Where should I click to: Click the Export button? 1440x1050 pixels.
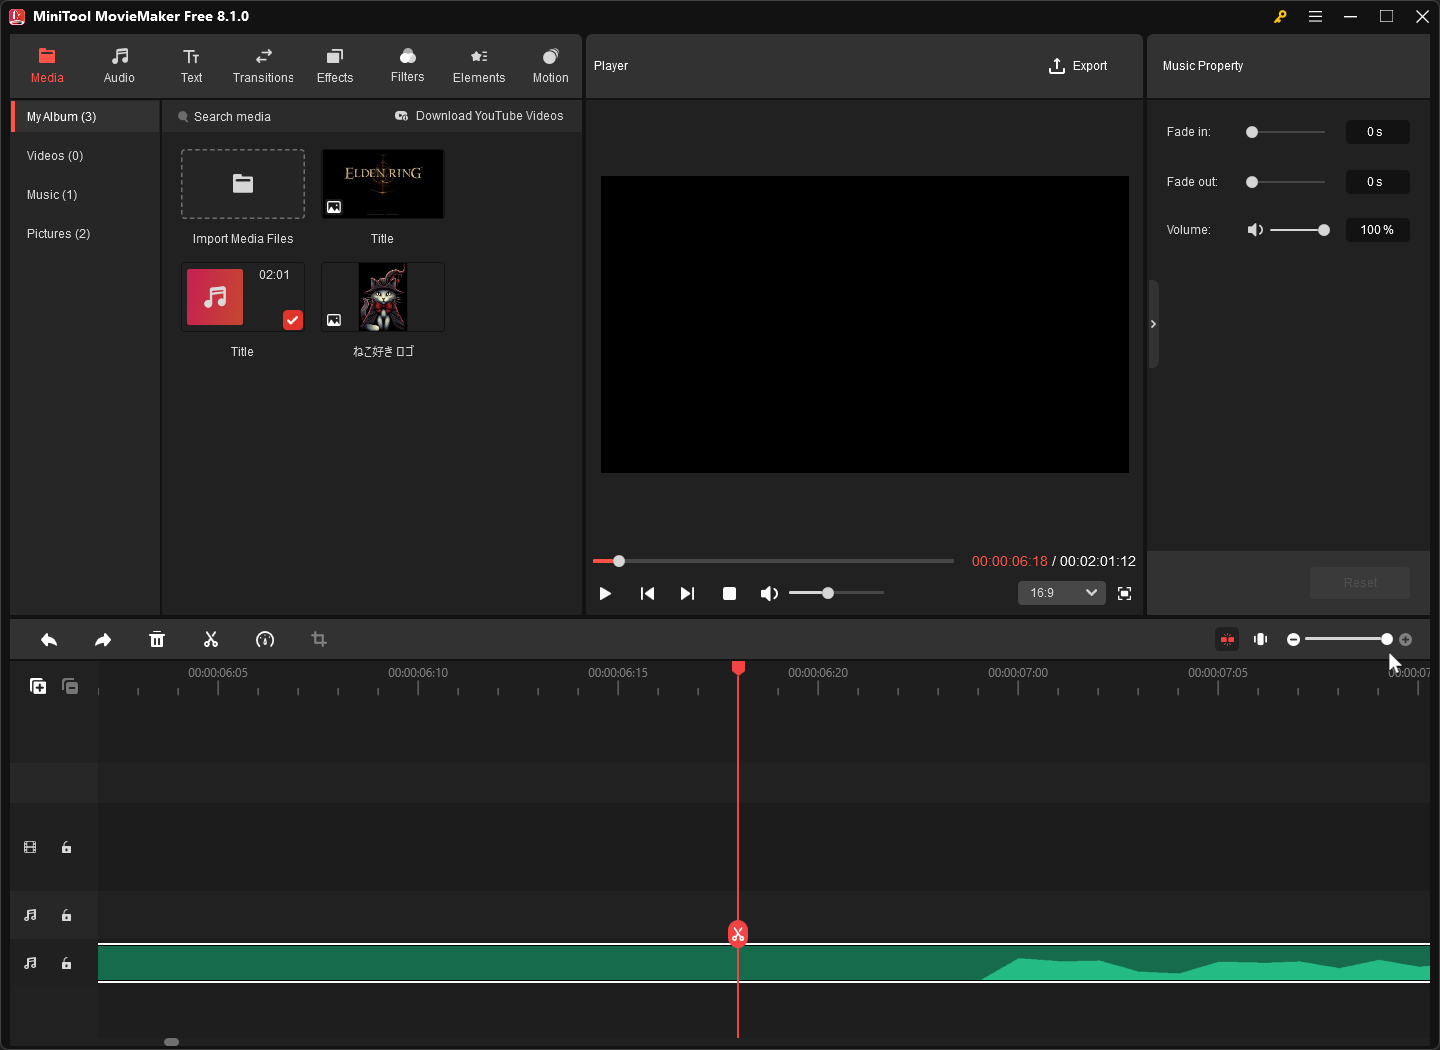[x=1078, y=66]
